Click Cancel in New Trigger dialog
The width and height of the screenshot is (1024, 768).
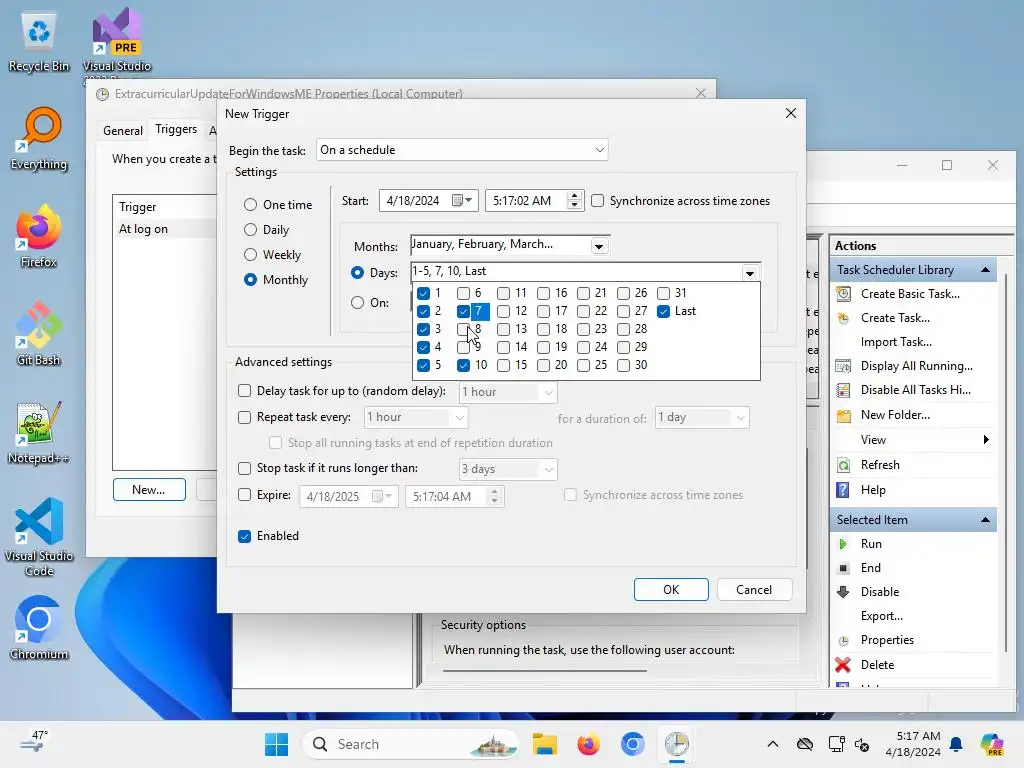(754, 590)
